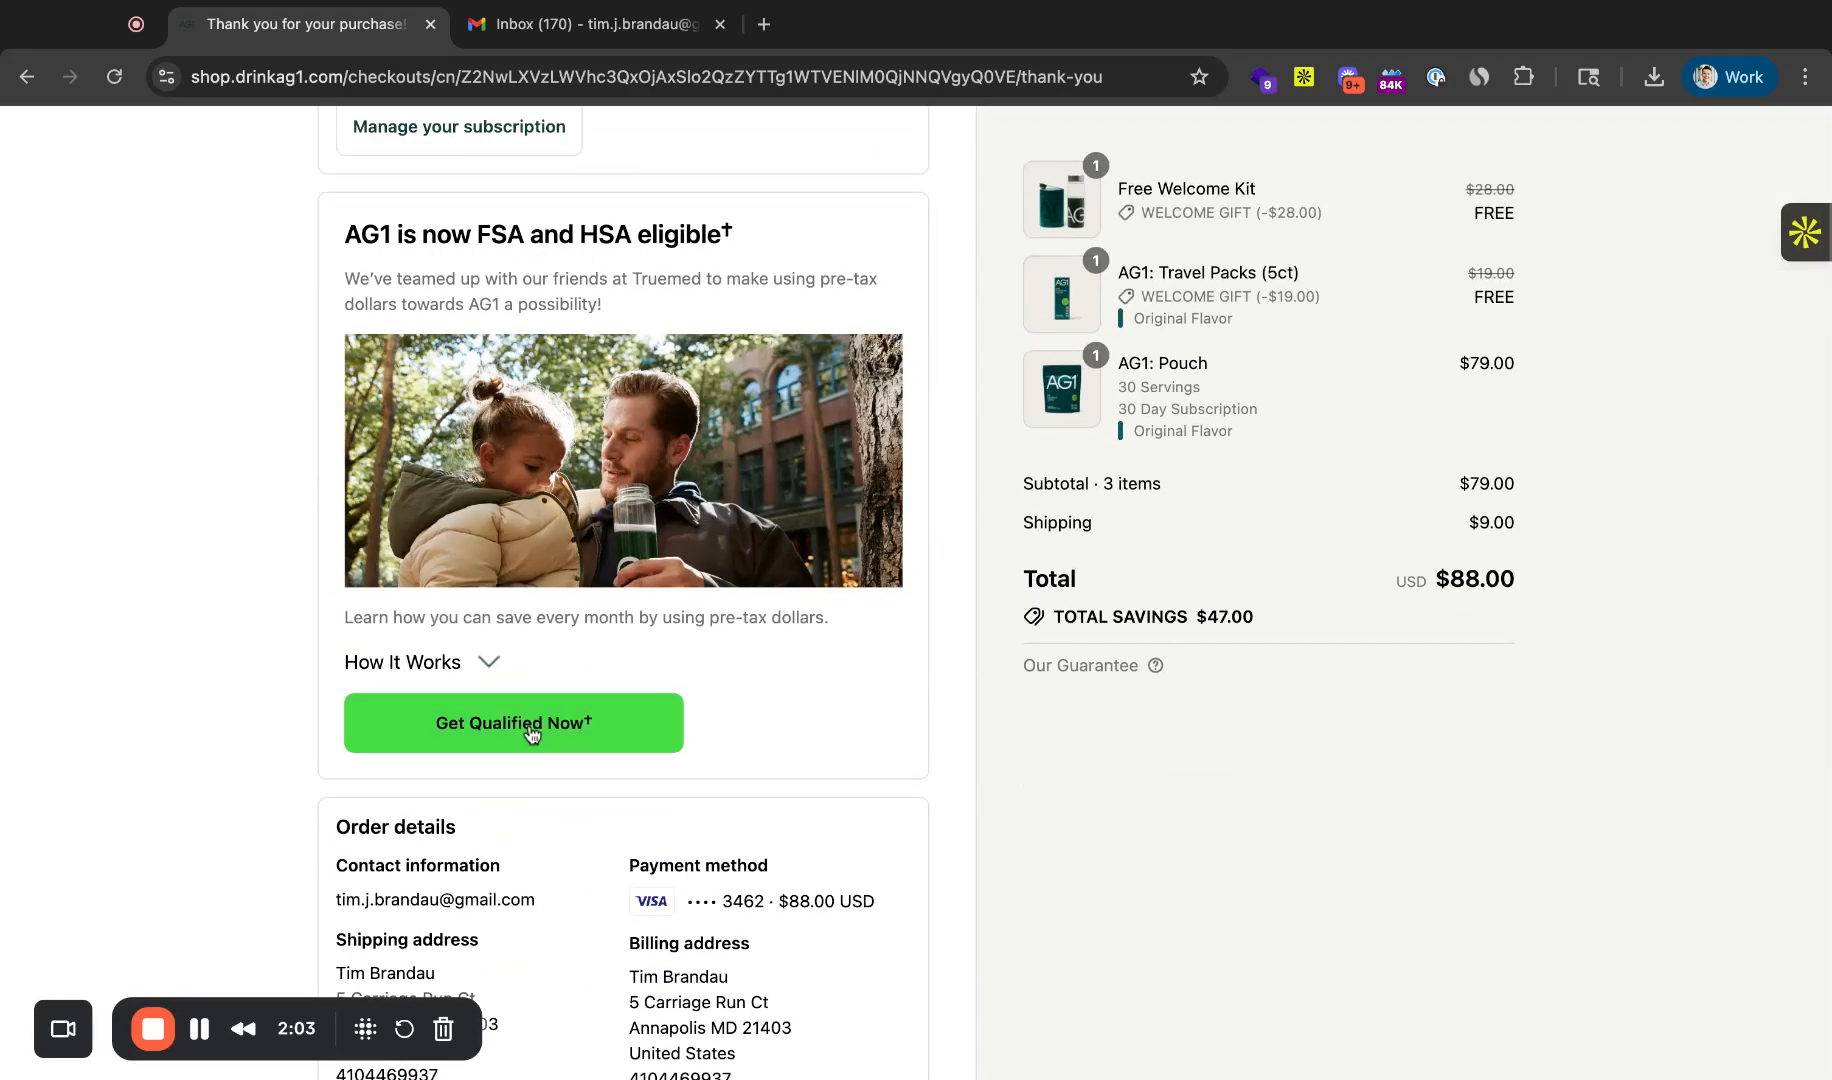Click Manage your subscription
This screenshot has height=1080, width=1832.
(458, 126)
